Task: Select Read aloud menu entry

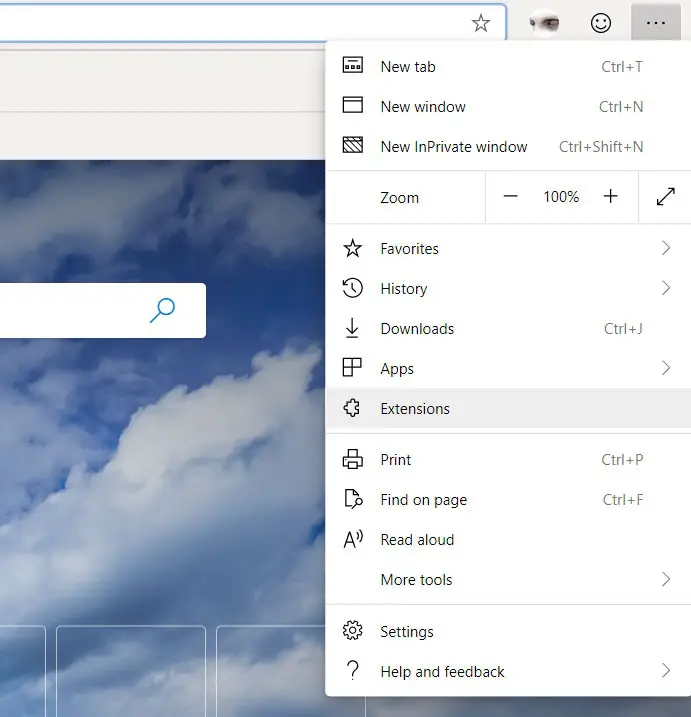Action: pyautogui.click(x=508, y=540)
